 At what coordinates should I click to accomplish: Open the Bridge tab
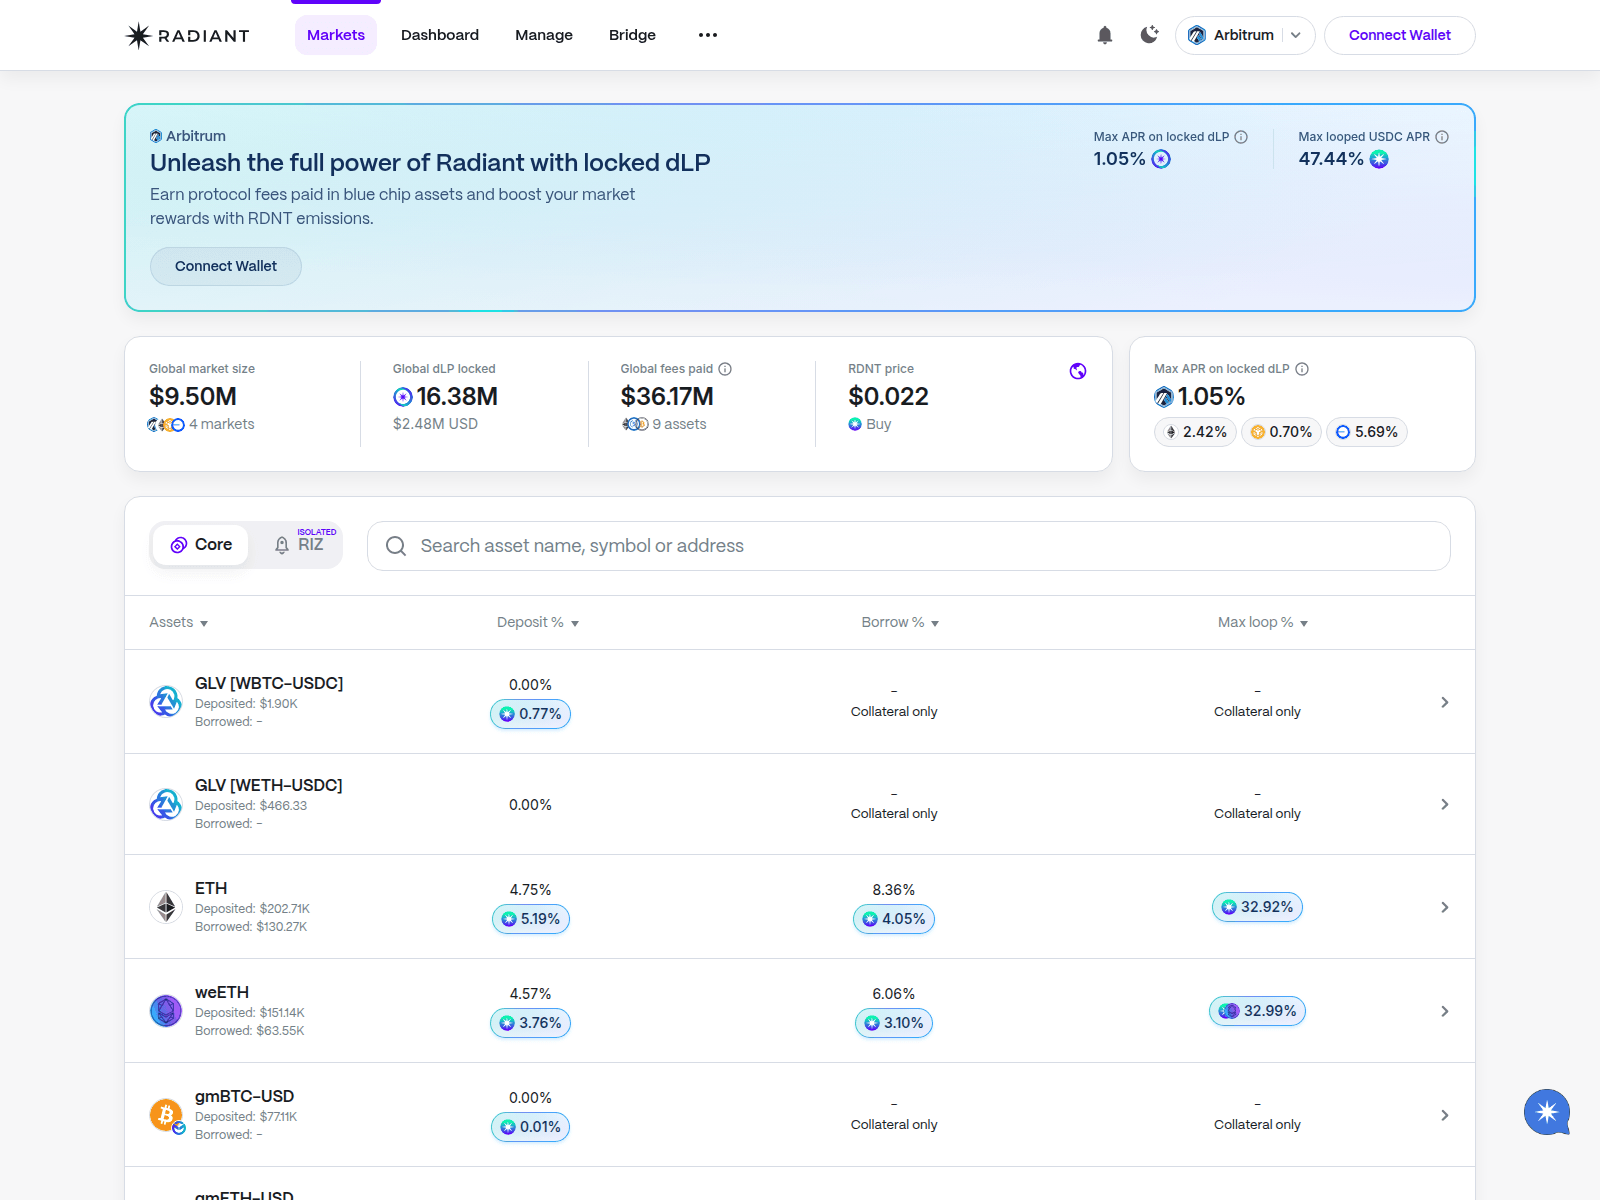tap(632, 35)
